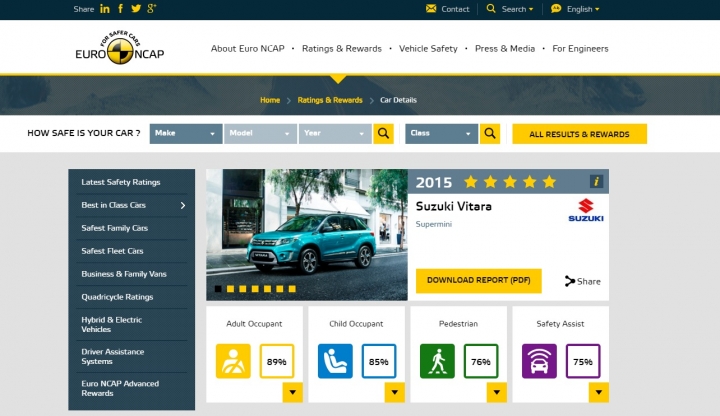Click the Supermini class label

click(x=433, y=224)
